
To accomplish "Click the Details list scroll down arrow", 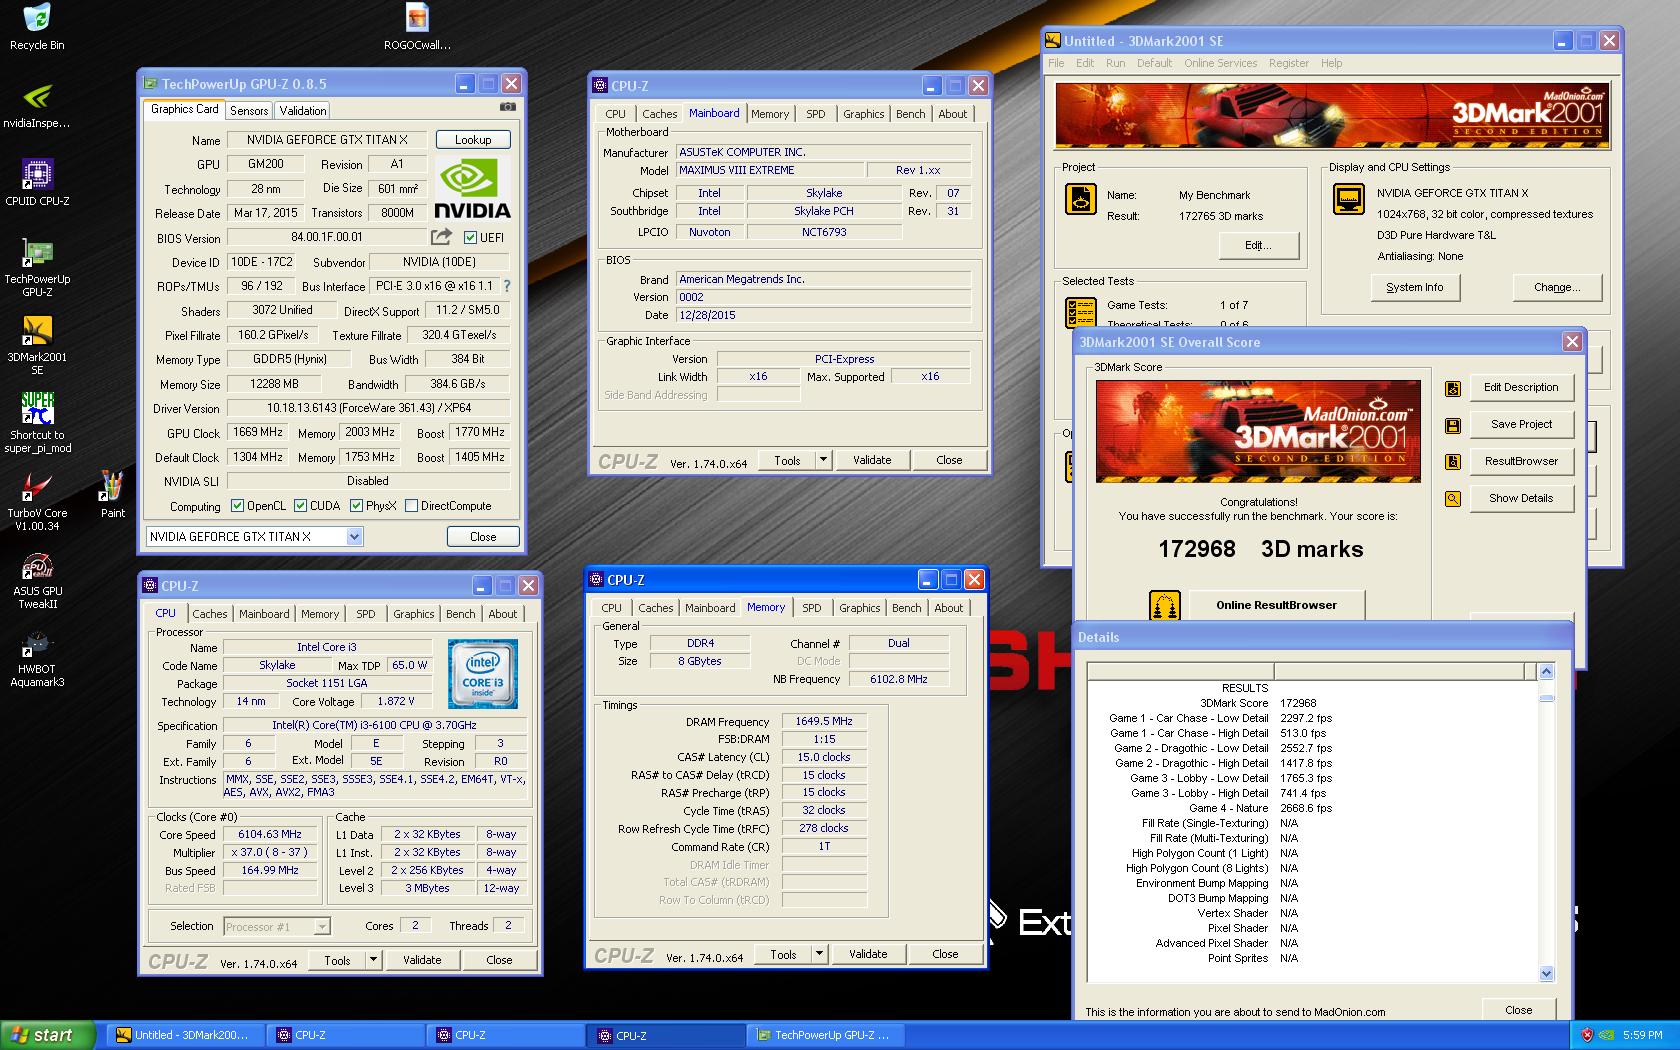I will (x=1546, y=973).
